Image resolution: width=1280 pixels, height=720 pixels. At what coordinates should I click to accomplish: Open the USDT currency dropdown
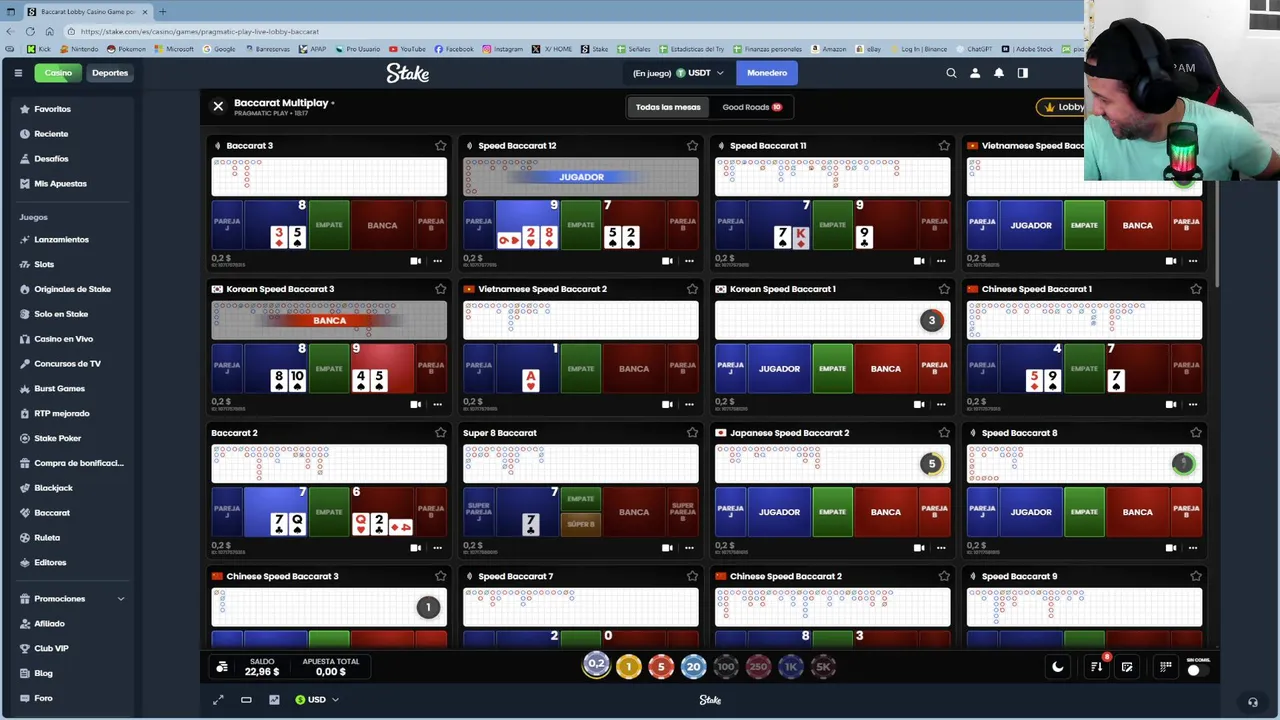point(699,73)
